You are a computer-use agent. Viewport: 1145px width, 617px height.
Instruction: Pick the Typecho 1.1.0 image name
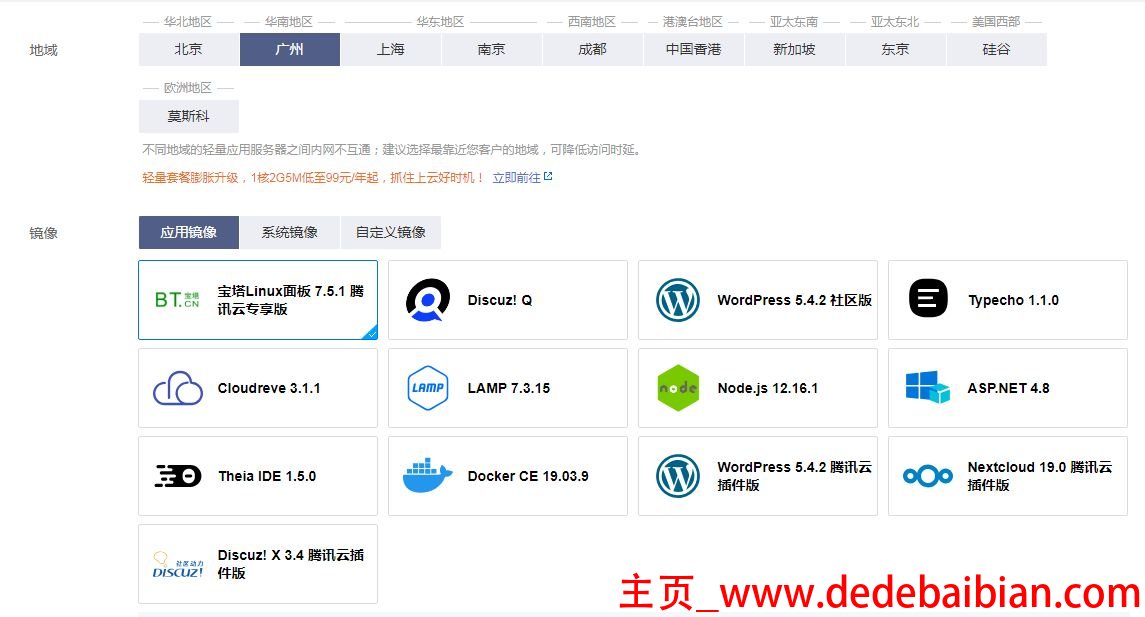pyautogui.click(x=1013, y=300)
